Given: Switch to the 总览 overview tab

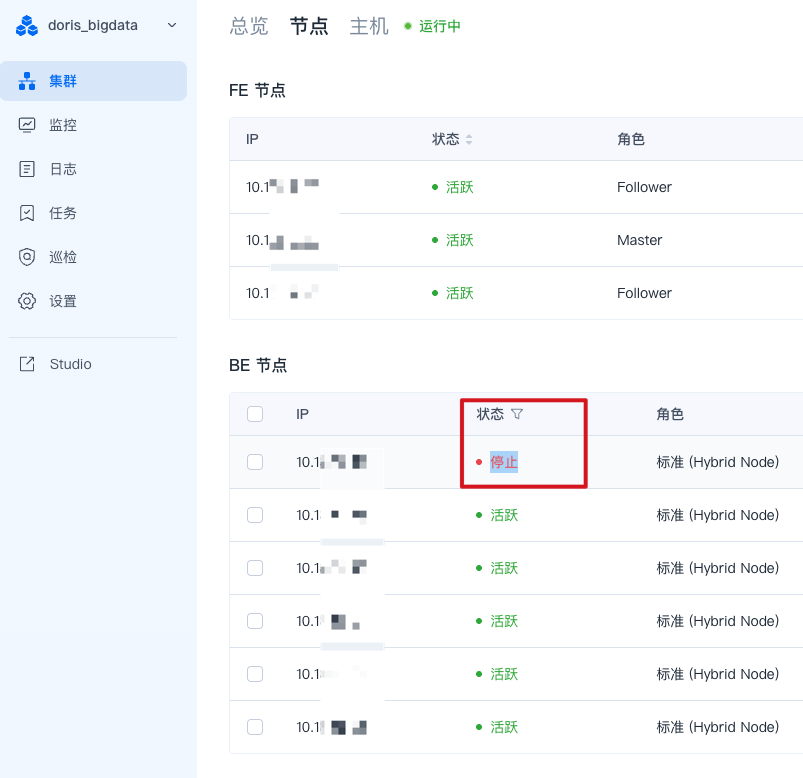Looking at the screenshot, I should (x=249, y=26).
